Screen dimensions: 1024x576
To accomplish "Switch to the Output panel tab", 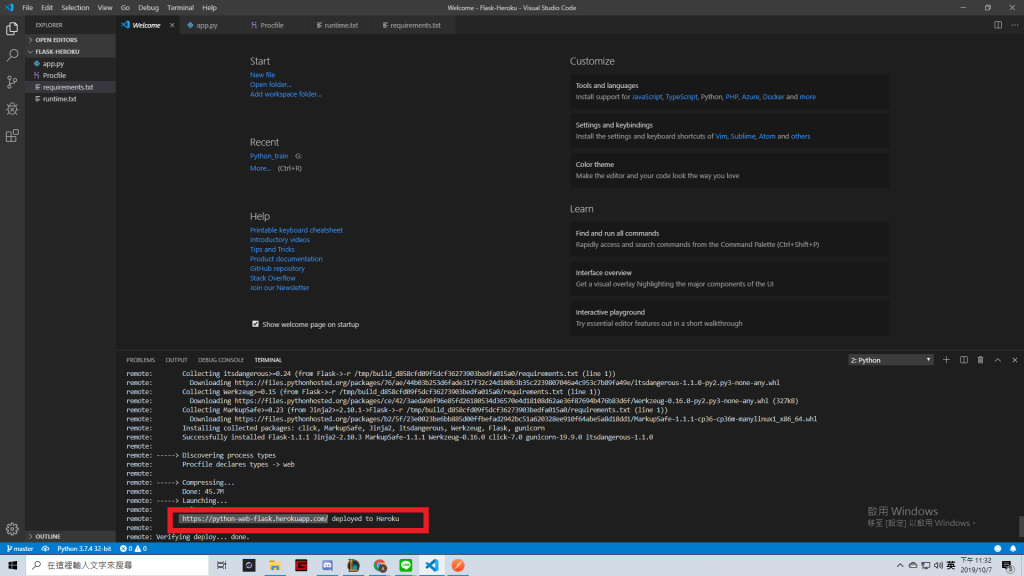I will click(176, 360).
